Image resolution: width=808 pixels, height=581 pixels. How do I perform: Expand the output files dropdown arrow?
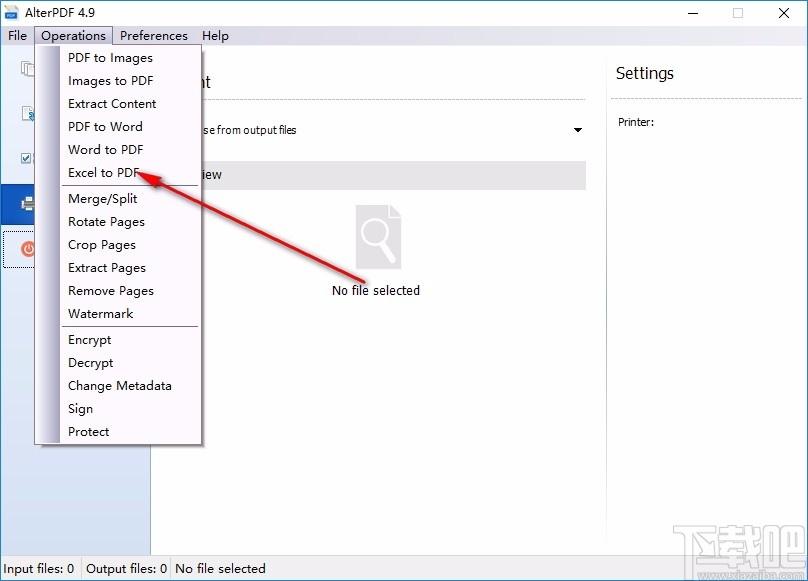pos(578,130)
